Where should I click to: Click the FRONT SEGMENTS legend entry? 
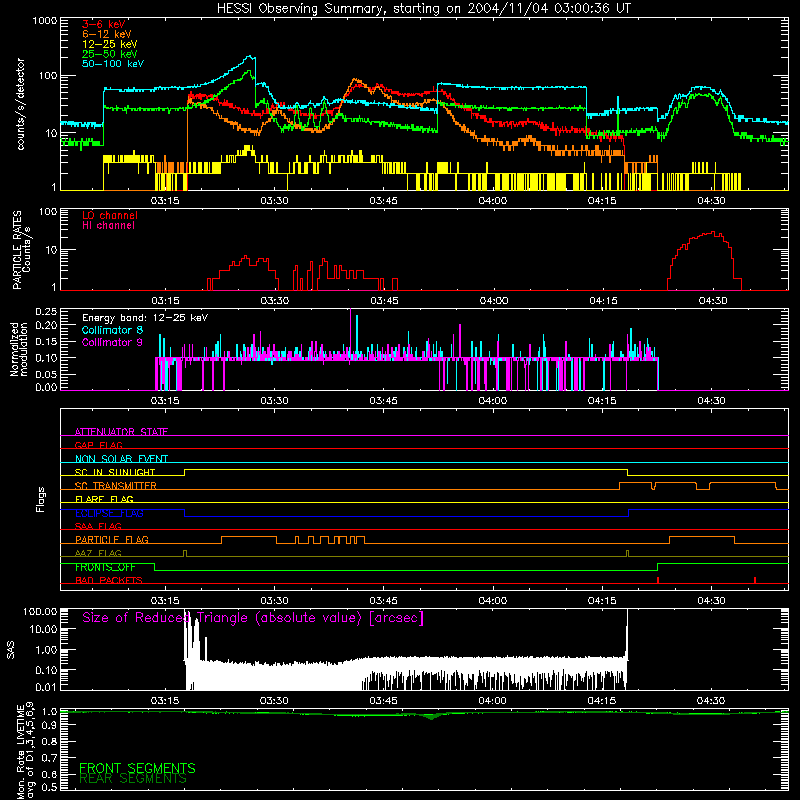point(137,768)
